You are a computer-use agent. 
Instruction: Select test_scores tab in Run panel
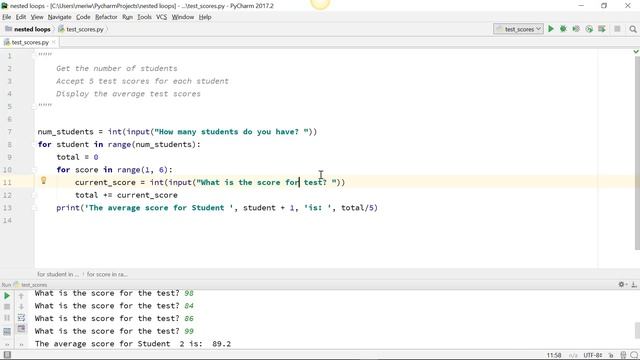click(x=31, y=285)
